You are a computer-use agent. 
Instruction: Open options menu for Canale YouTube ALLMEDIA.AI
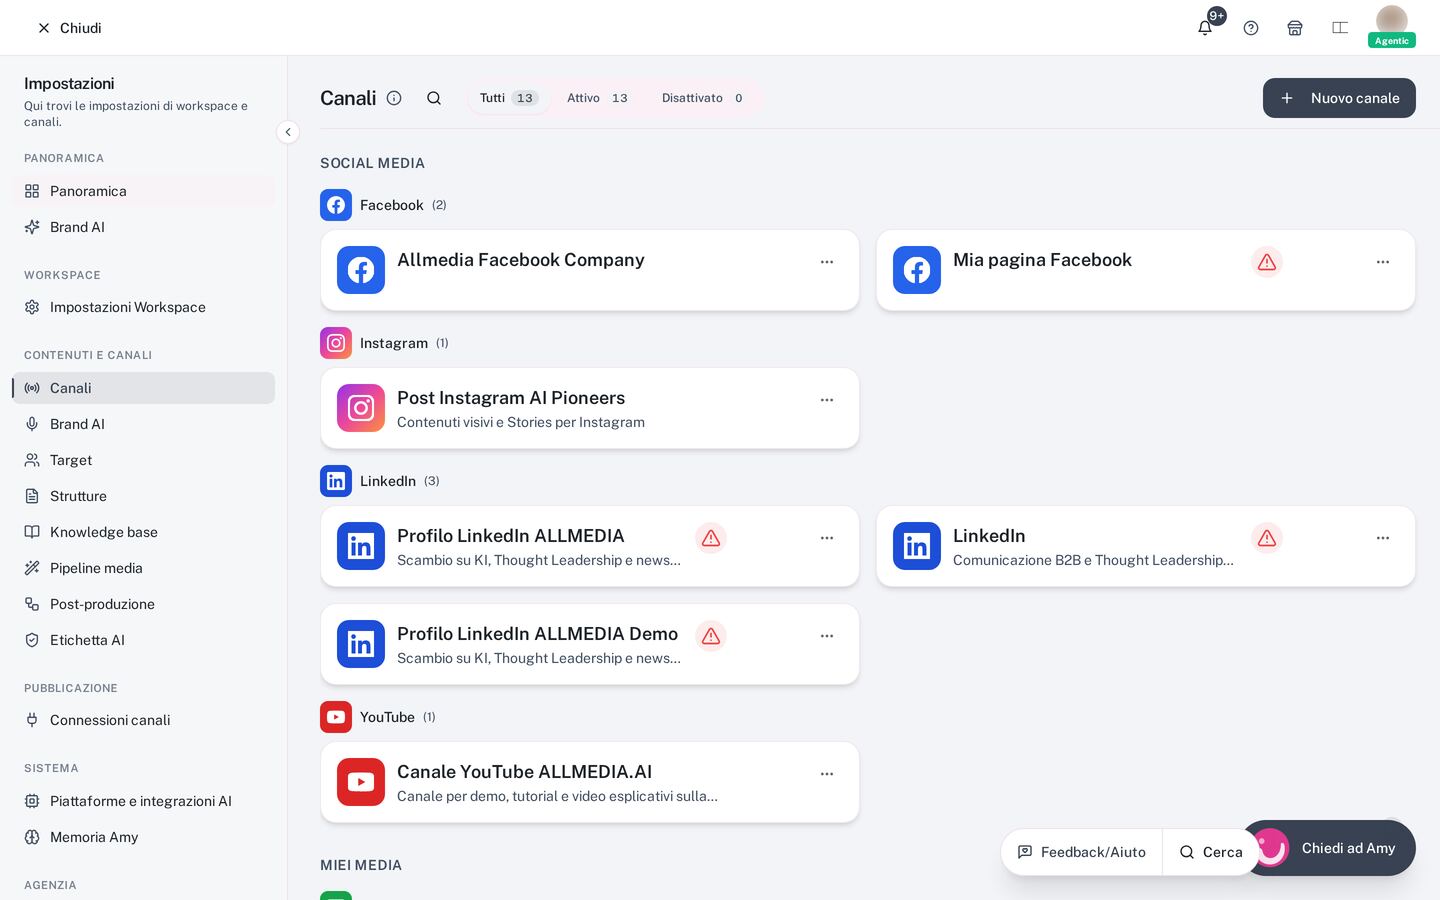(x=827, y=774)
